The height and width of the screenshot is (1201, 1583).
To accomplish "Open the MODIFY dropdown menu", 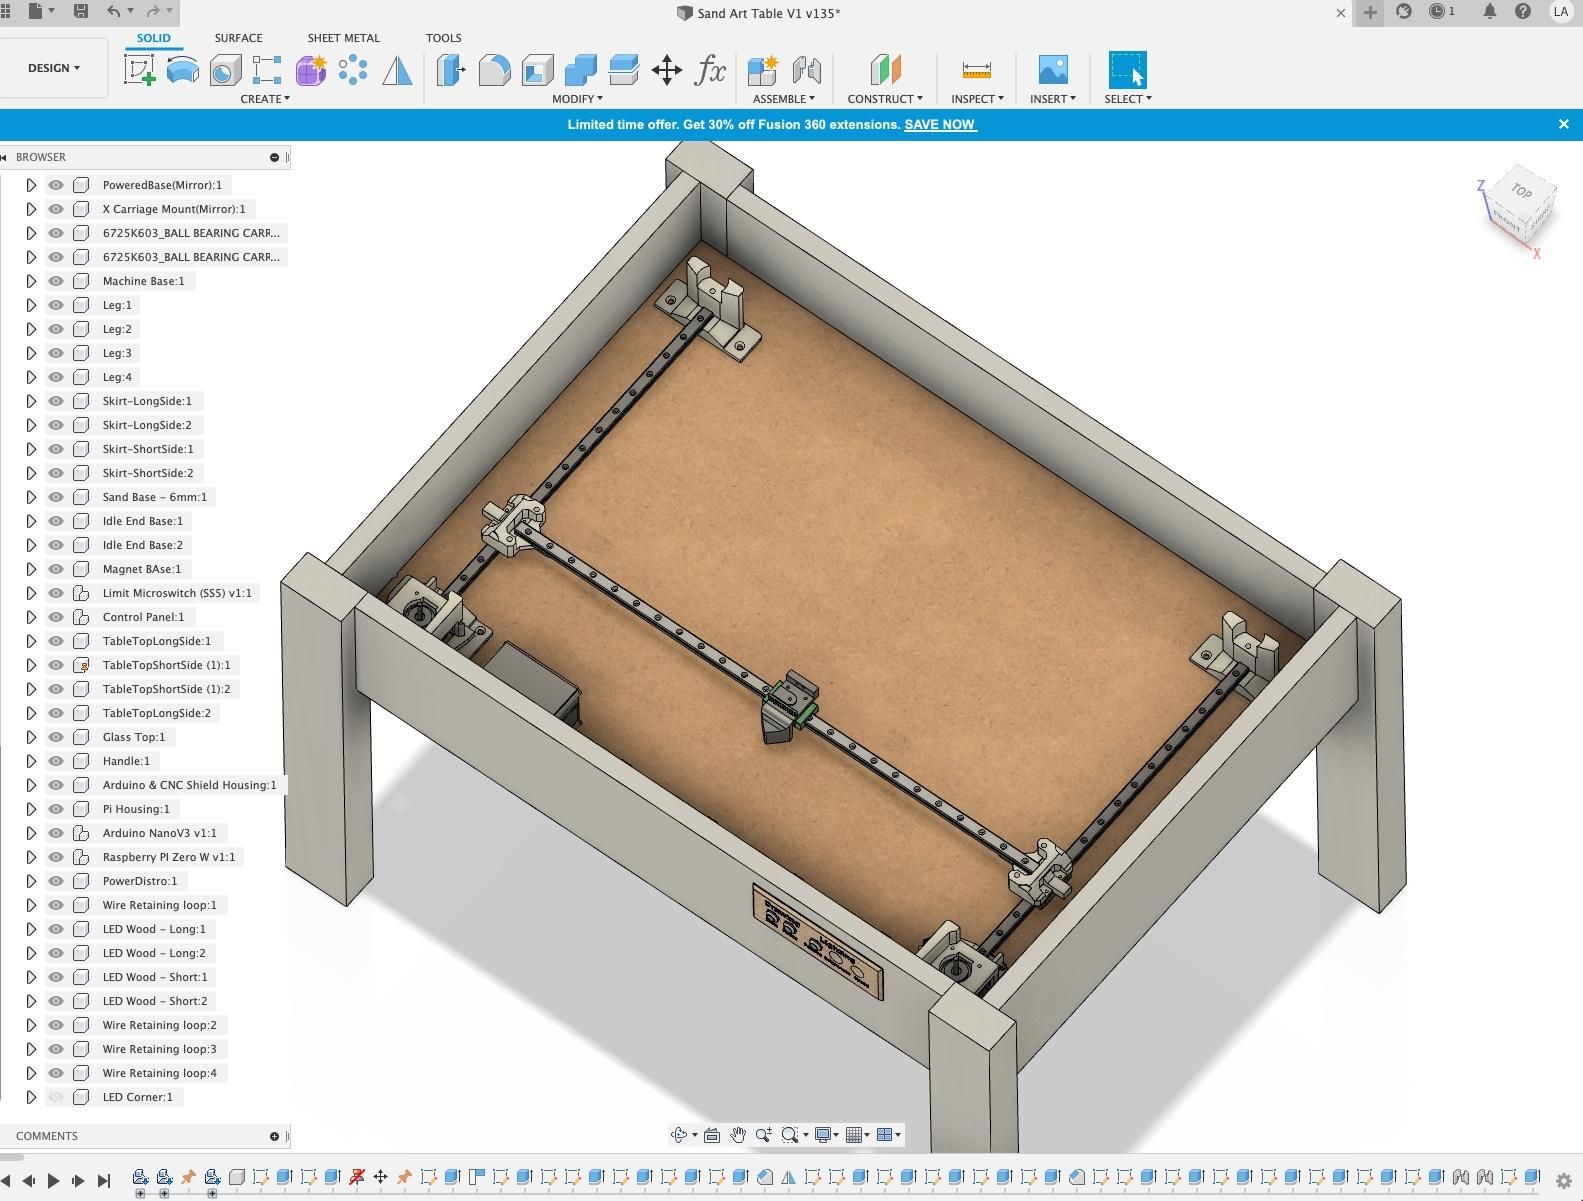I will pos(577,98).
